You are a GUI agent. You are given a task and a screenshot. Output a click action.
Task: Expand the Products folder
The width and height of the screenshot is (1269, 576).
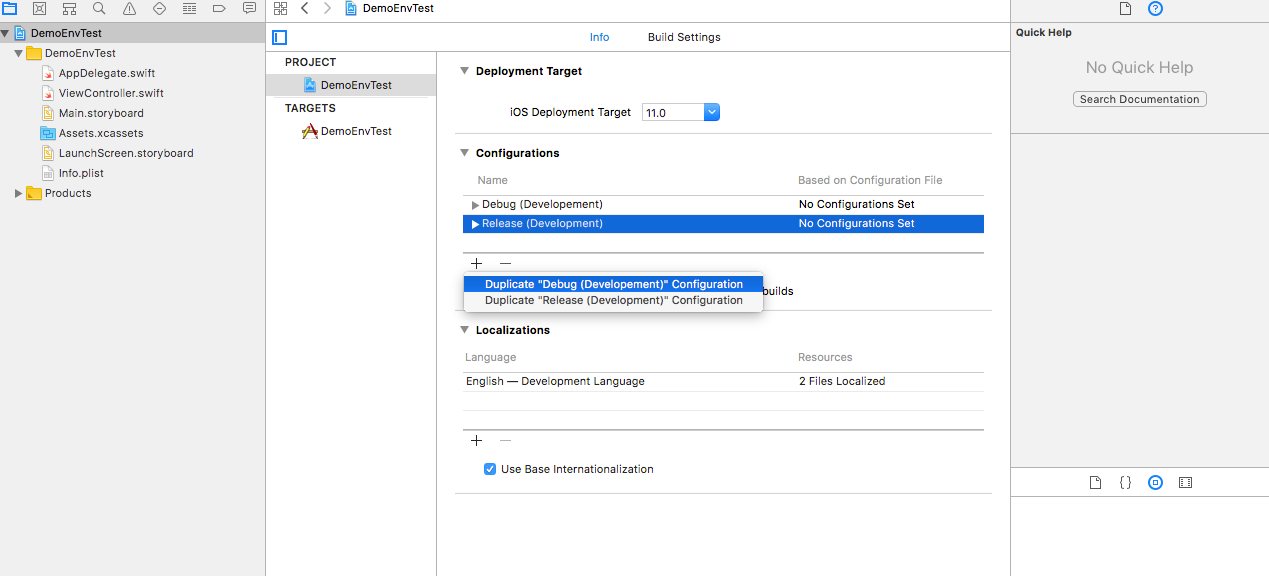click(x=19, y=193)
